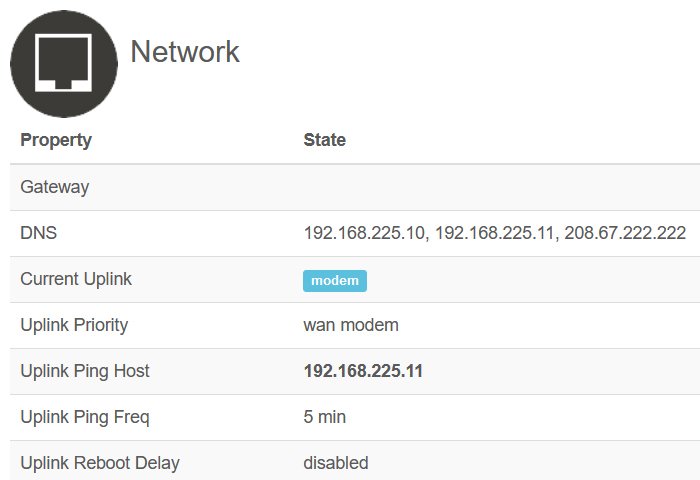Viewport: 700px width, 480px height.
Task: Select the Gateway row label
Action: point(54,187)
